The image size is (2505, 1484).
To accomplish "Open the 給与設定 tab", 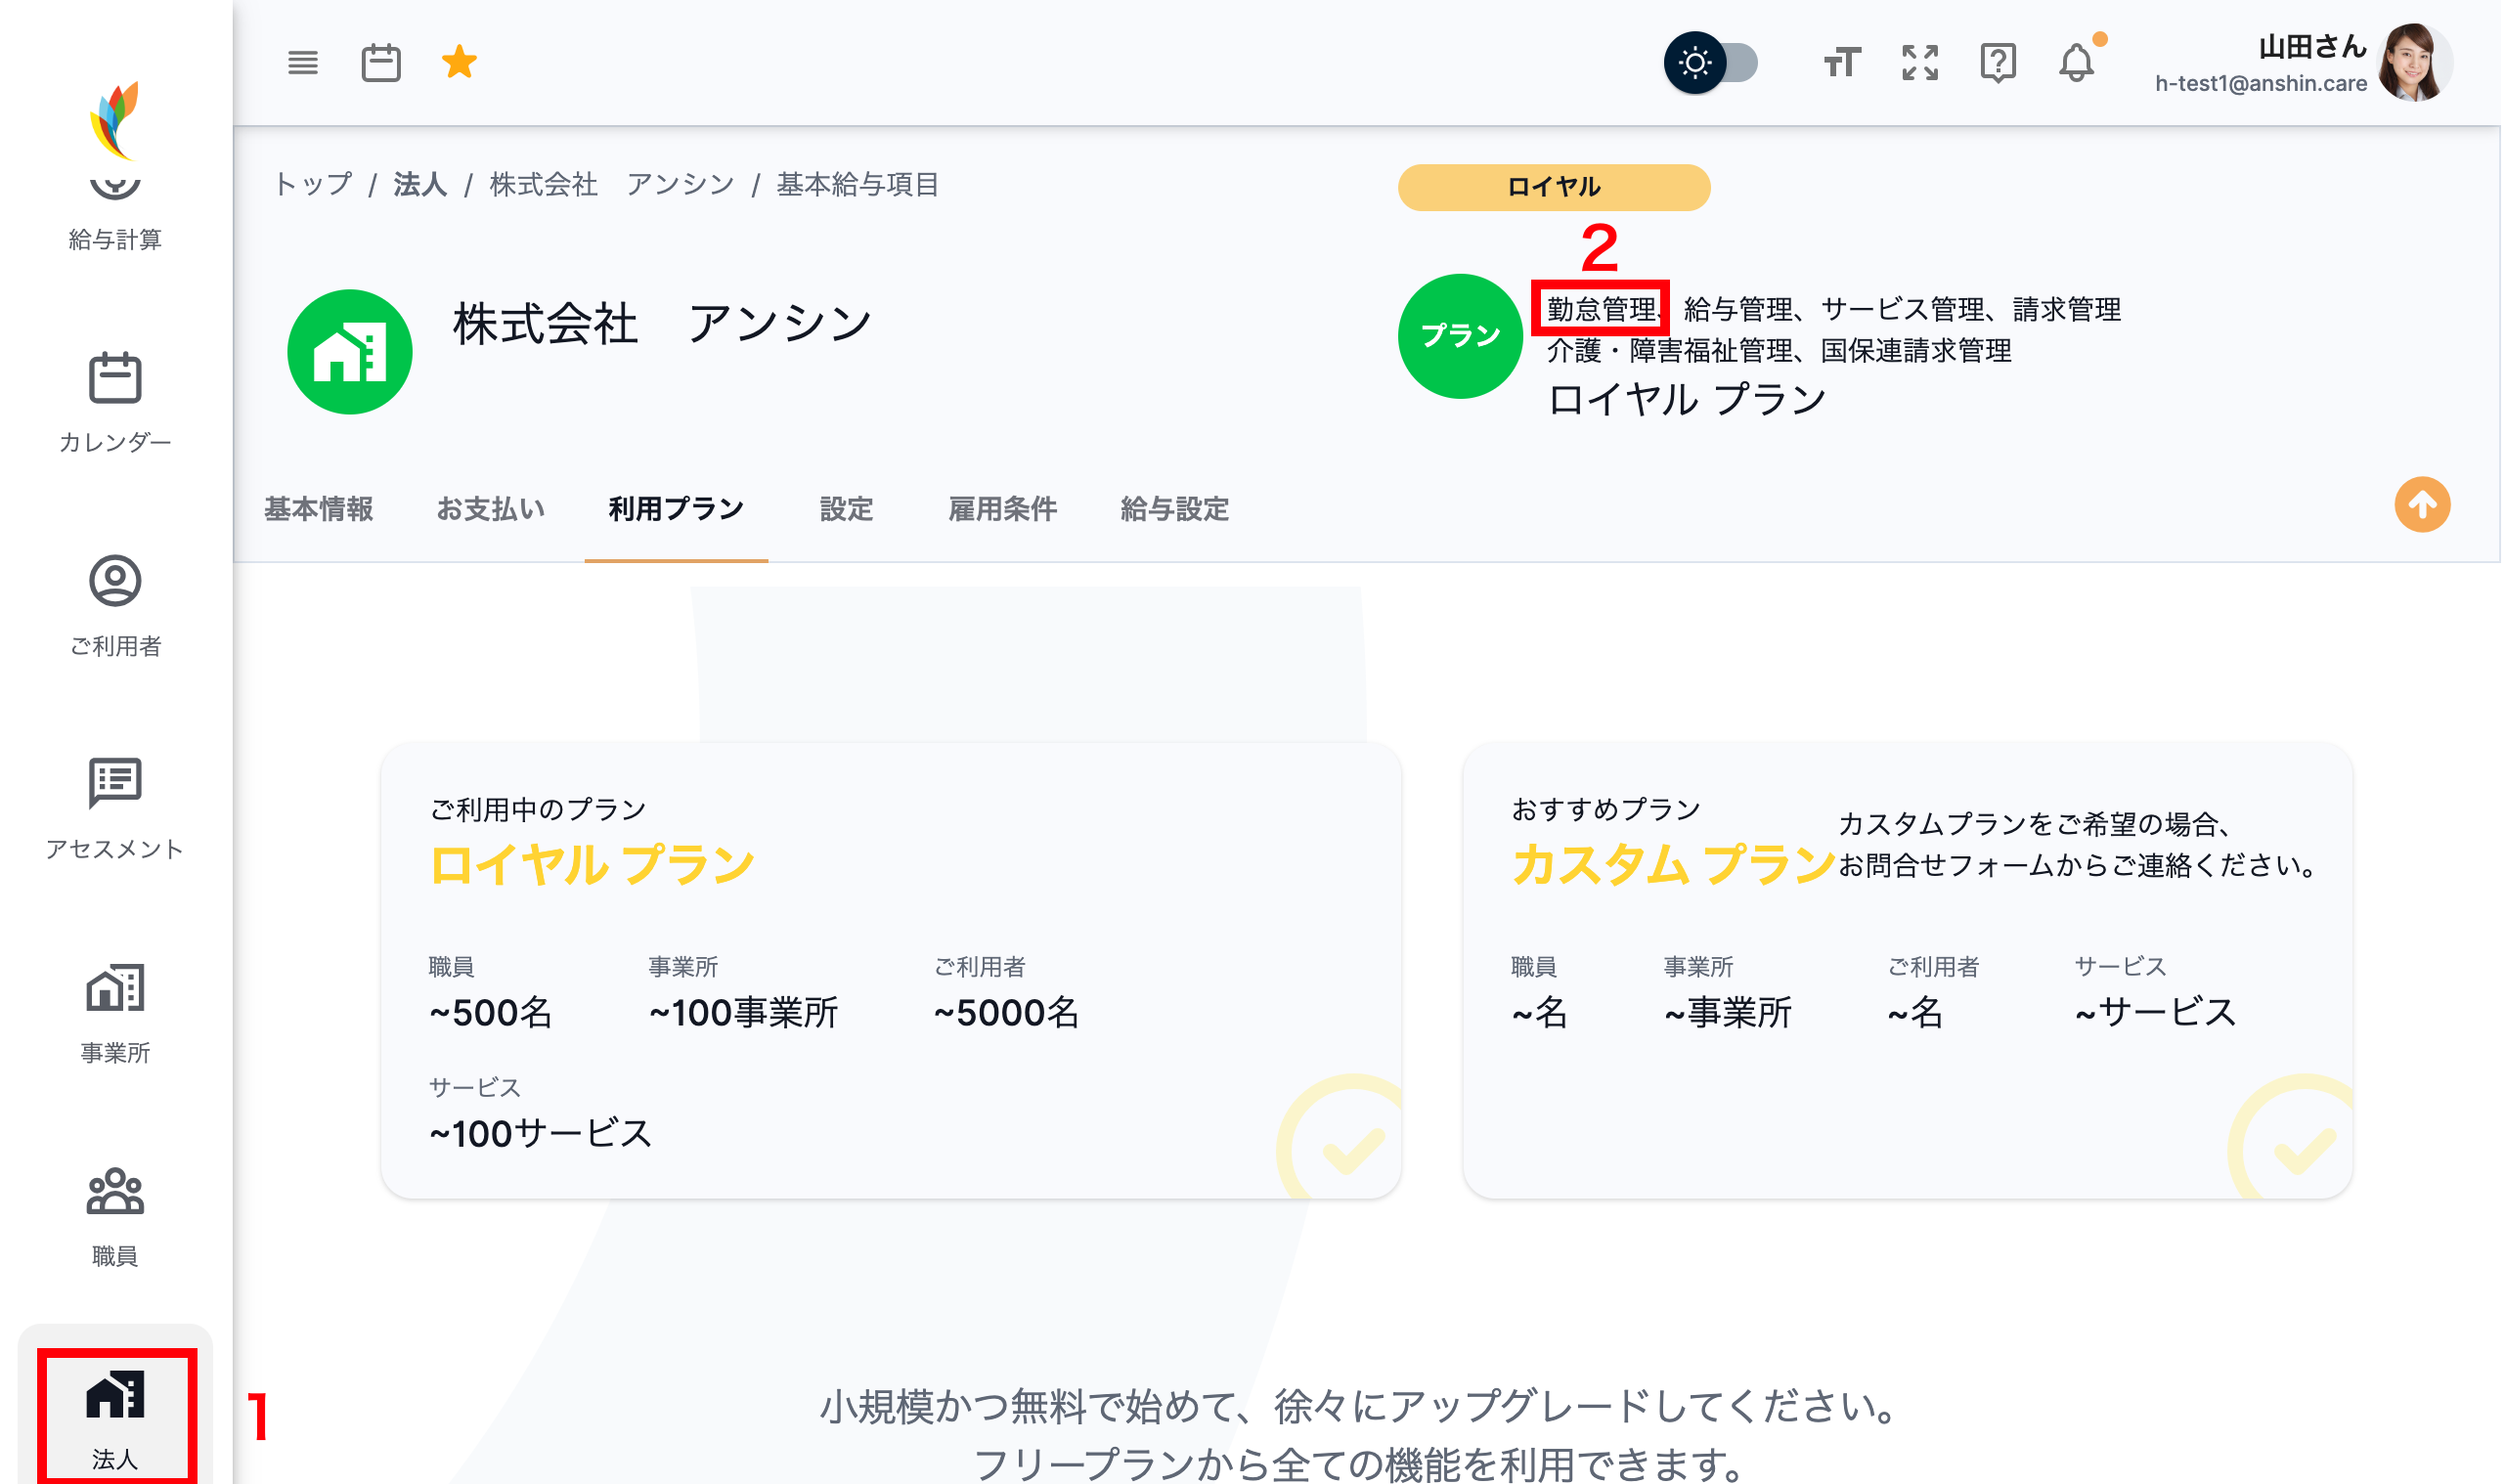I will click(1176, 510).
